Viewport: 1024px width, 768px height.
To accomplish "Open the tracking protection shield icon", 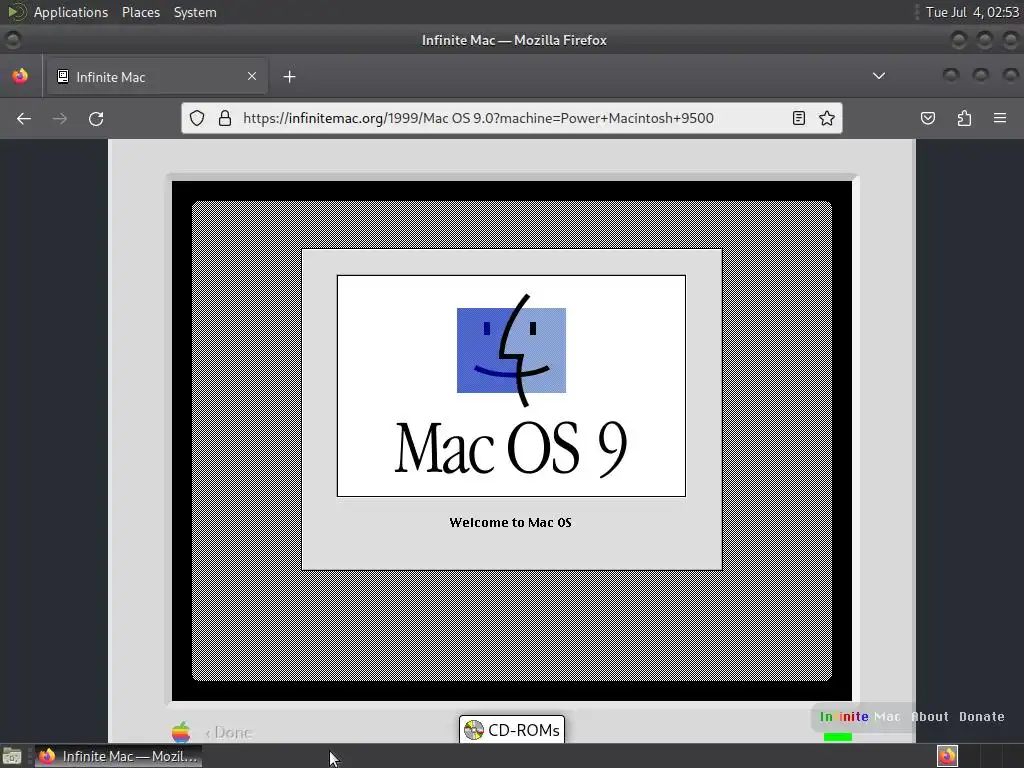I will (x=197, y=118).
